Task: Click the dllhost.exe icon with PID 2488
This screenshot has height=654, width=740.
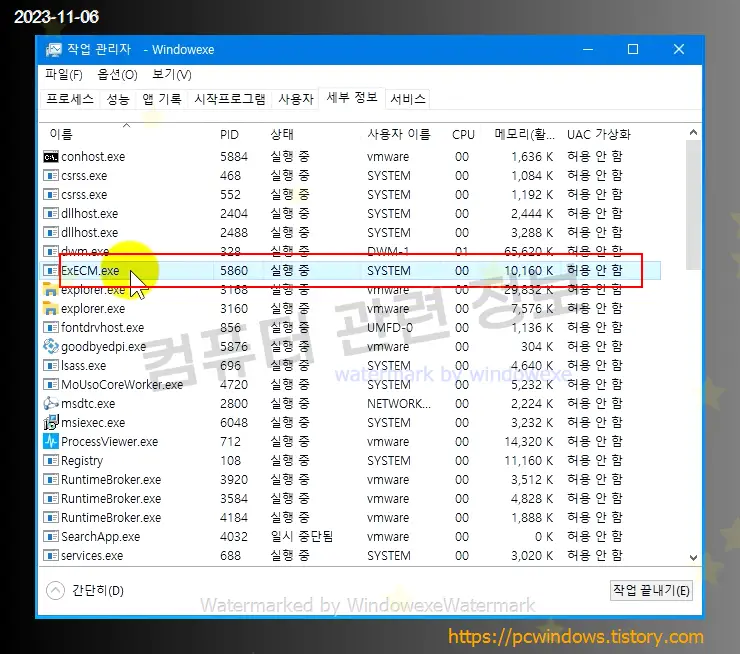Action: 50,233
